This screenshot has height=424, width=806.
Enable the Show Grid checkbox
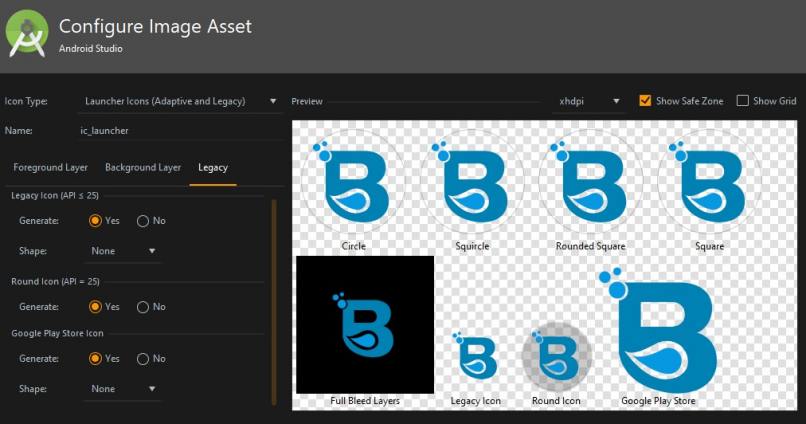742,101
